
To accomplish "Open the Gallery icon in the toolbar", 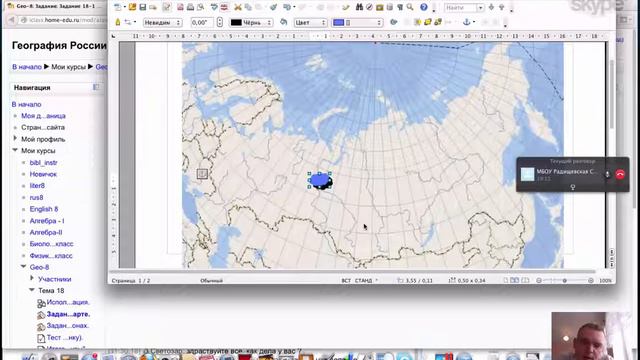I will point(380,7).
